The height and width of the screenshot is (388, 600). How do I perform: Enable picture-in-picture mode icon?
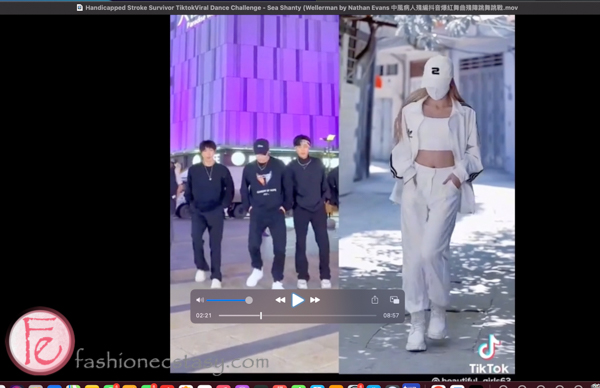tap(394, 300)
